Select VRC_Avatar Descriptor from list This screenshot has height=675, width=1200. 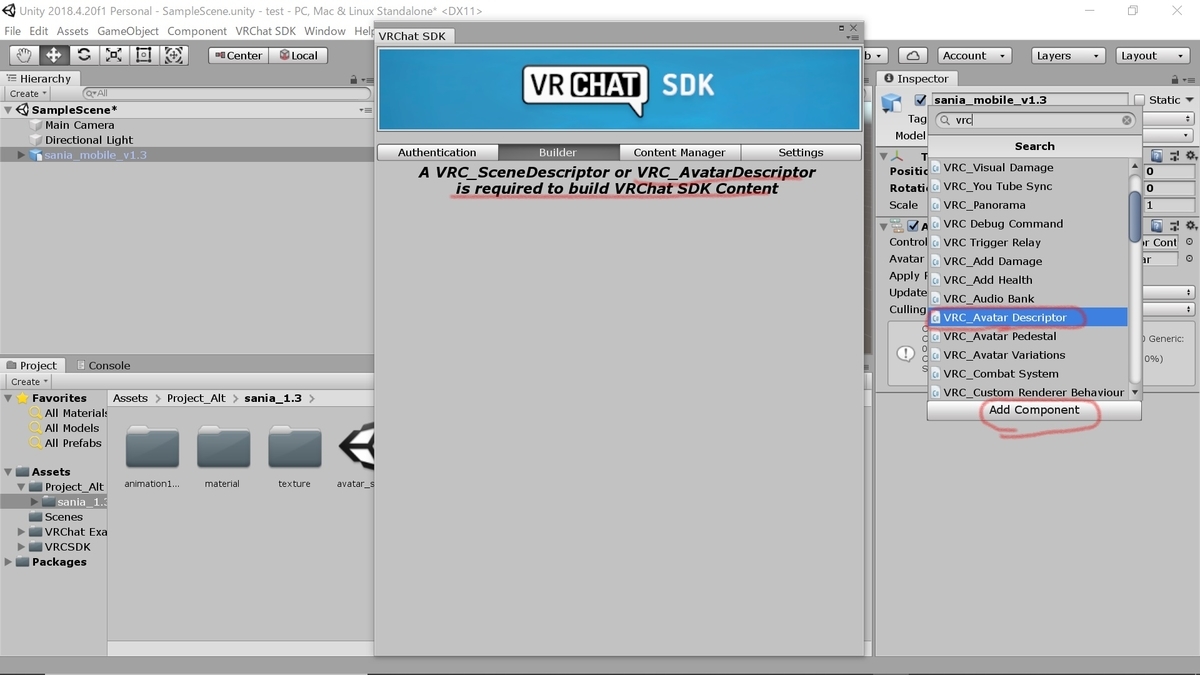1028,318
